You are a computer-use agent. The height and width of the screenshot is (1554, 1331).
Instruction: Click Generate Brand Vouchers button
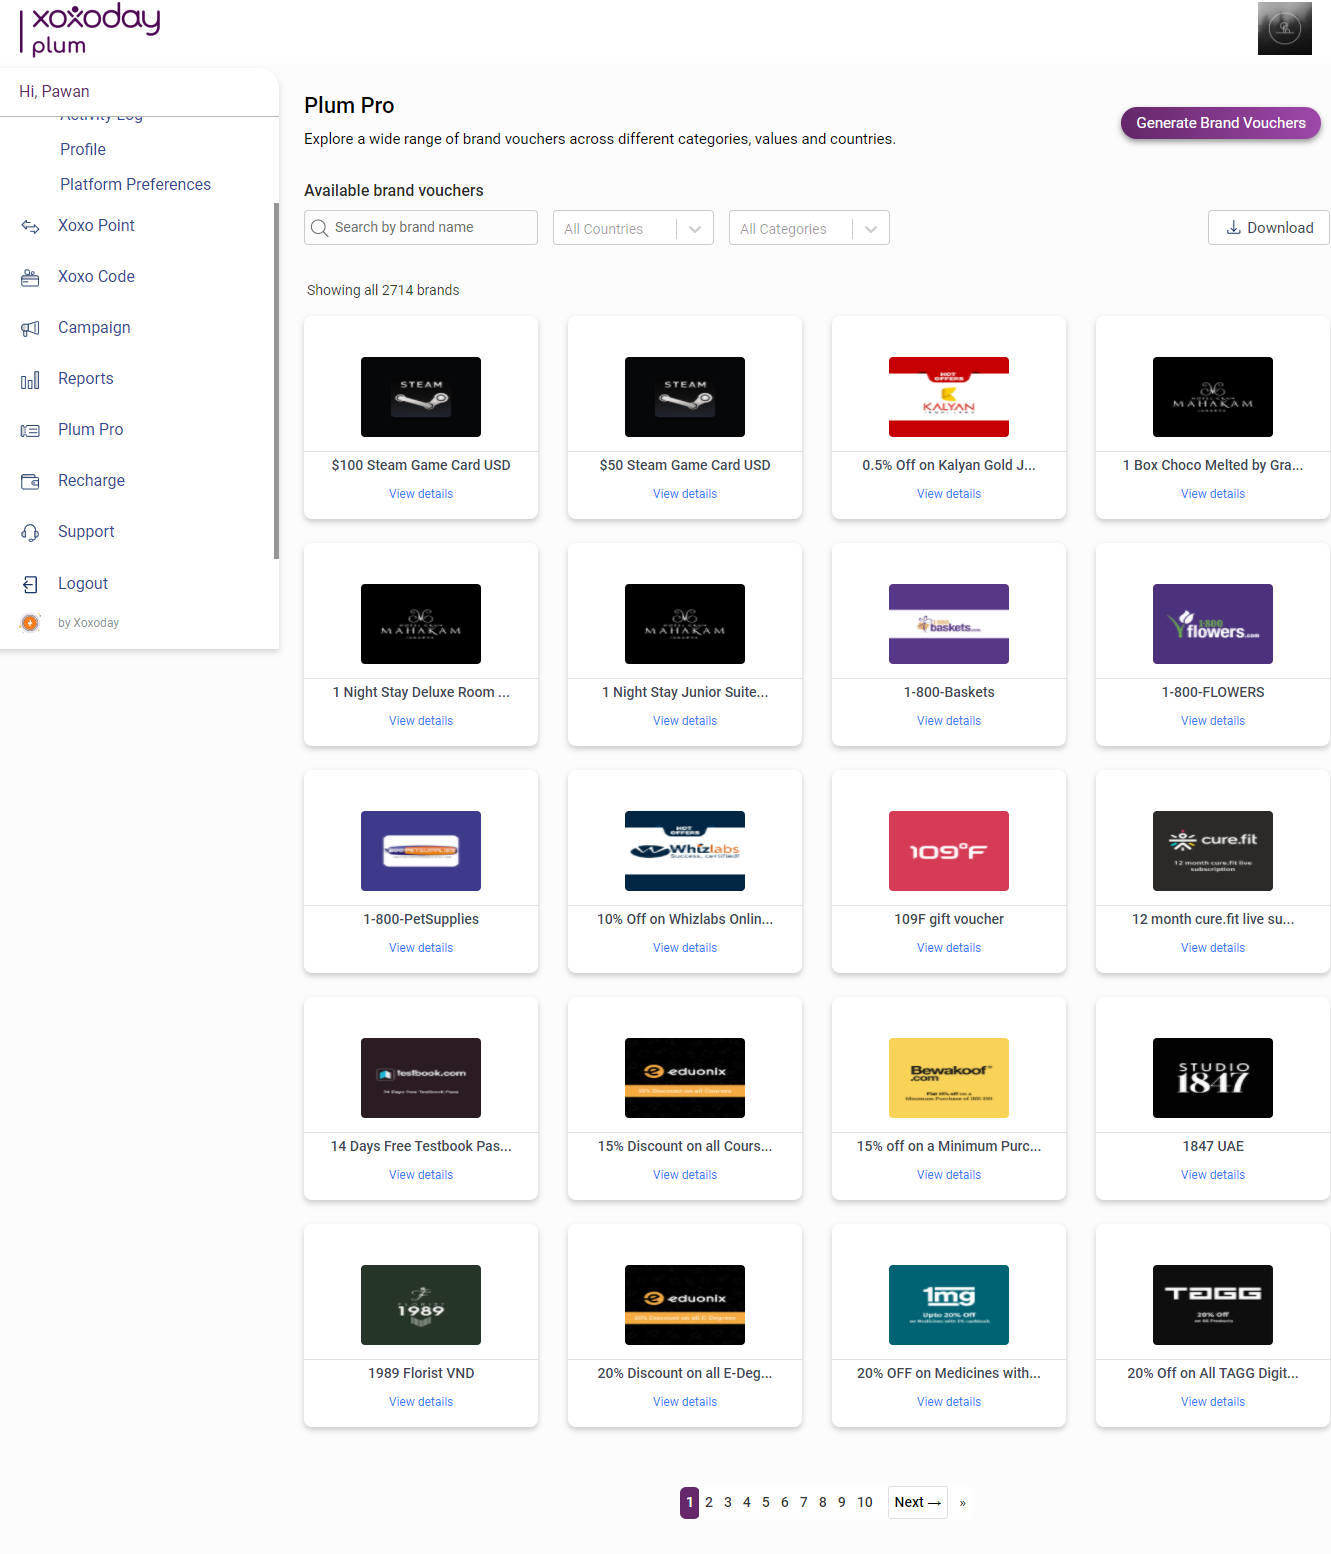(1221, 123)
